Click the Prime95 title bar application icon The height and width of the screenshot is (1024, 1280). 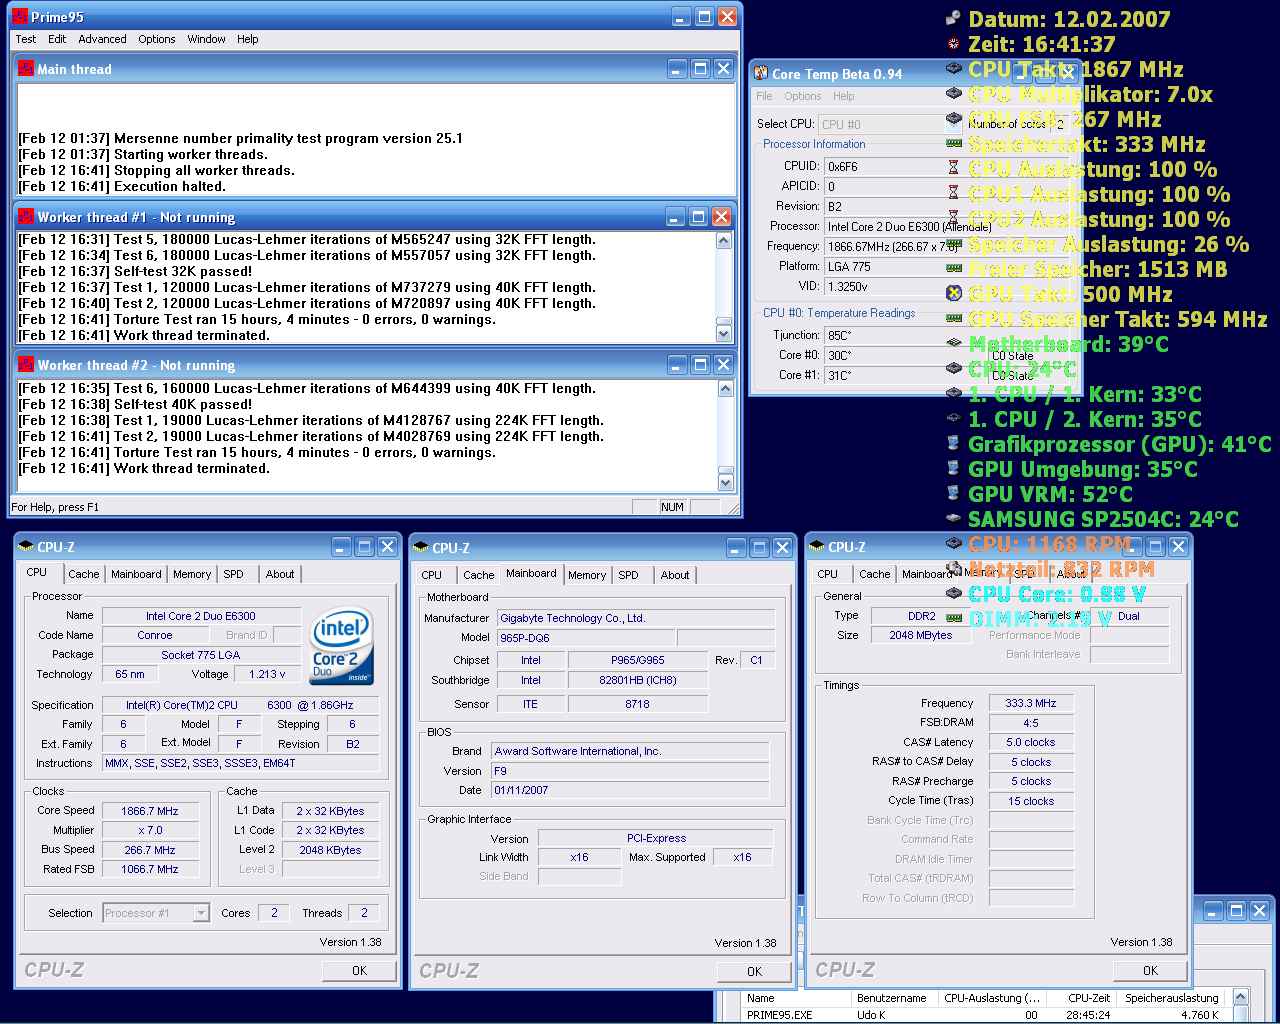click(x=19, y=16)
